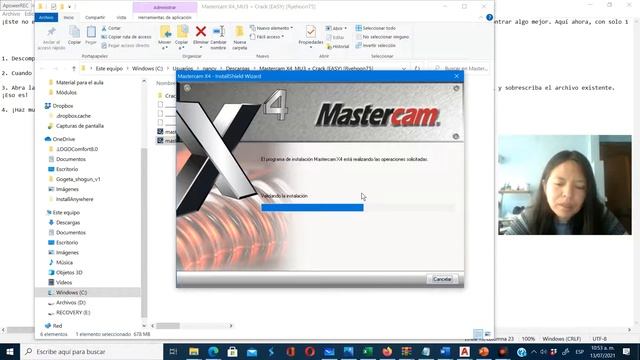
Task: Click Invertir selección
Action: click(376, 45)
